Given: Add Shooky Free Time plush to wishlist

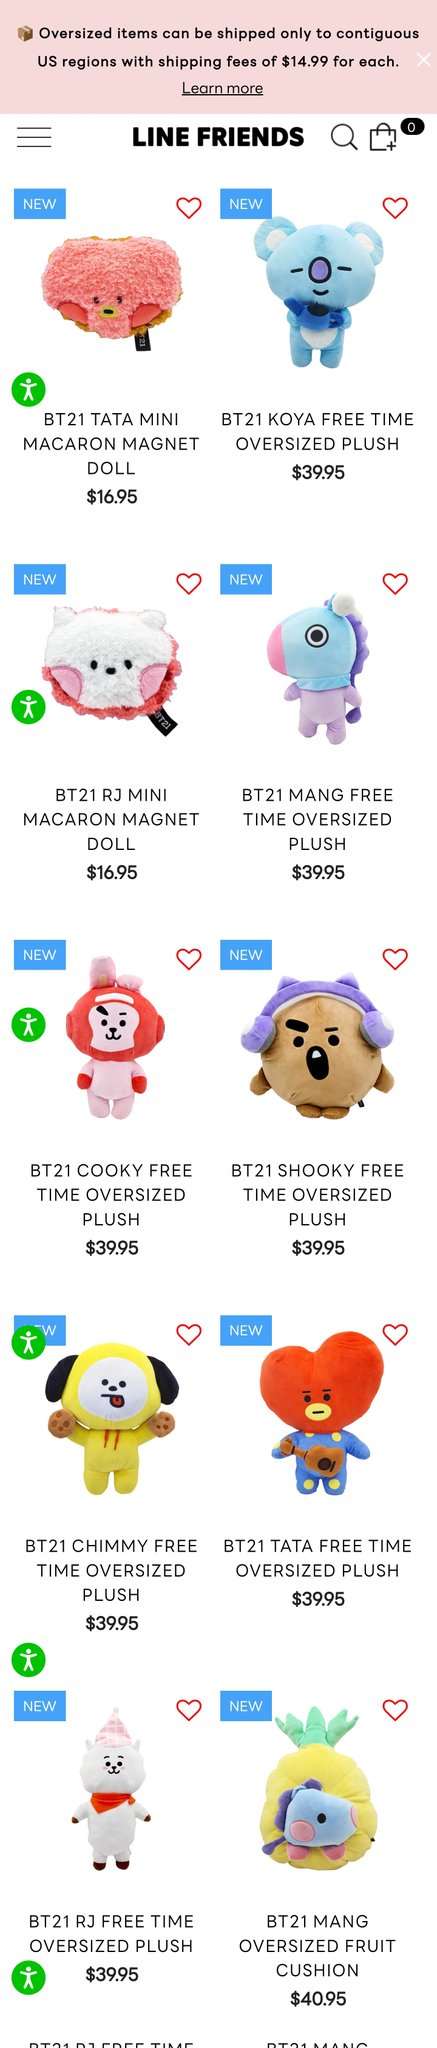Looking at the screenshot, I should click(x=395, y=958).
